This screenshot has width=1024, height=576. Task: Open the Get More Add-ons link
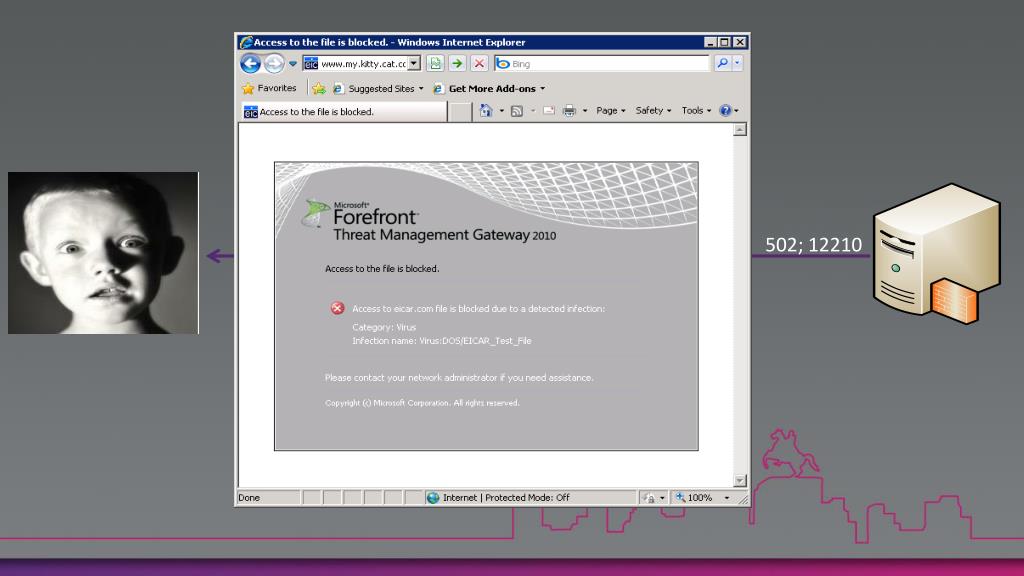[x=489, y=88]
